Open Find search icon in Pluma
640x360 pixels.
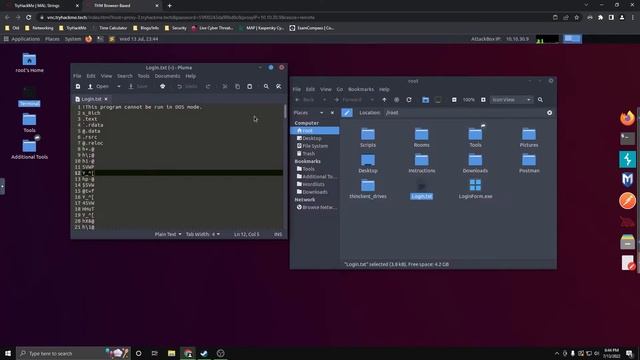click(266, 87)
